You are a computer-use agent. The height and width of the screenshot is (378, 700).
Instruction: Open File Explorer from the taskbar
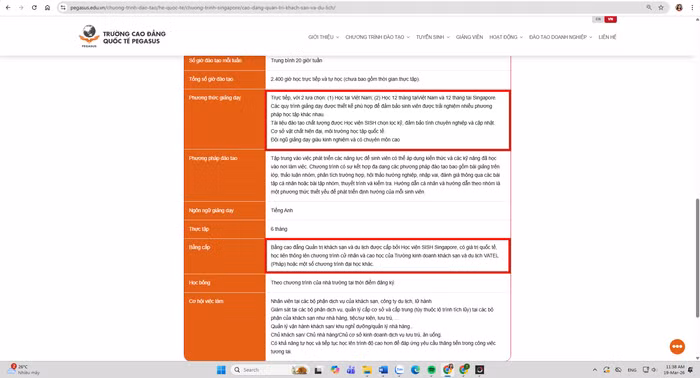point(367,370)
